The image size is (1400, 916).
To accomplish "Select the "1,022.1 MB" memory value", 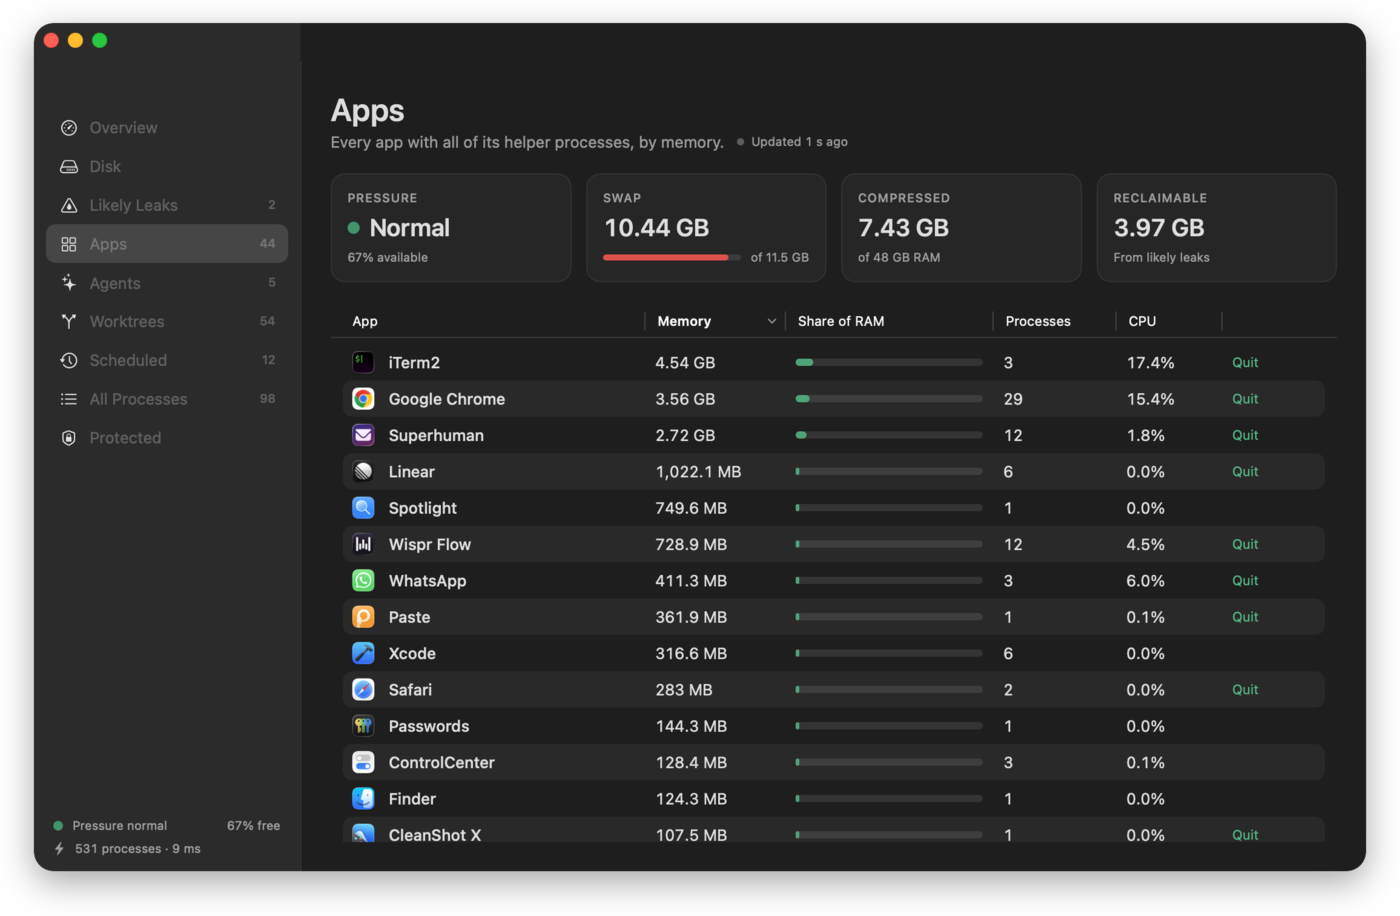I will click(x=698, y=472).
